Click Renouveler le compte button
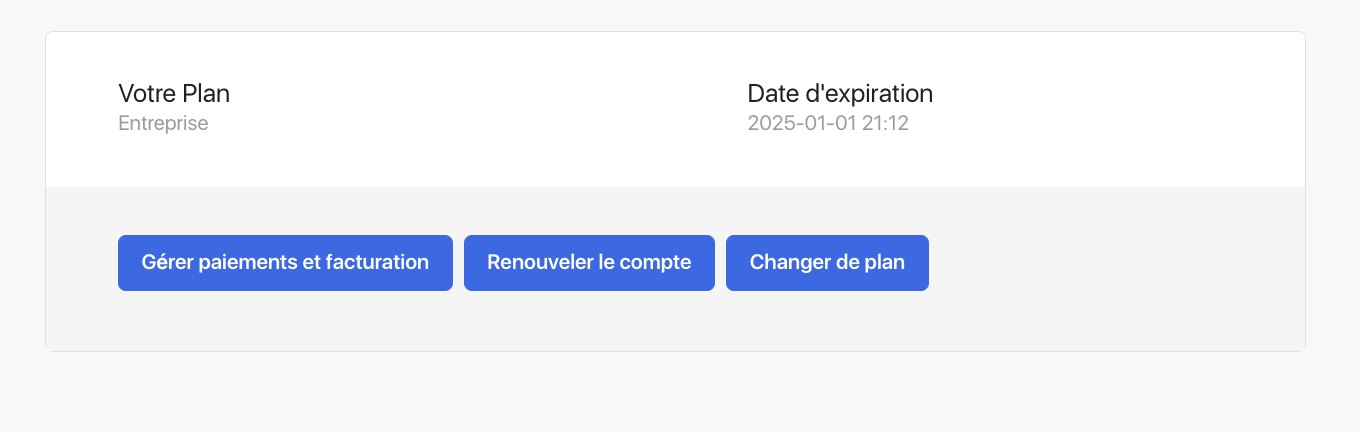This screenshot has width=1360, height=432. [x=589, y=263]
